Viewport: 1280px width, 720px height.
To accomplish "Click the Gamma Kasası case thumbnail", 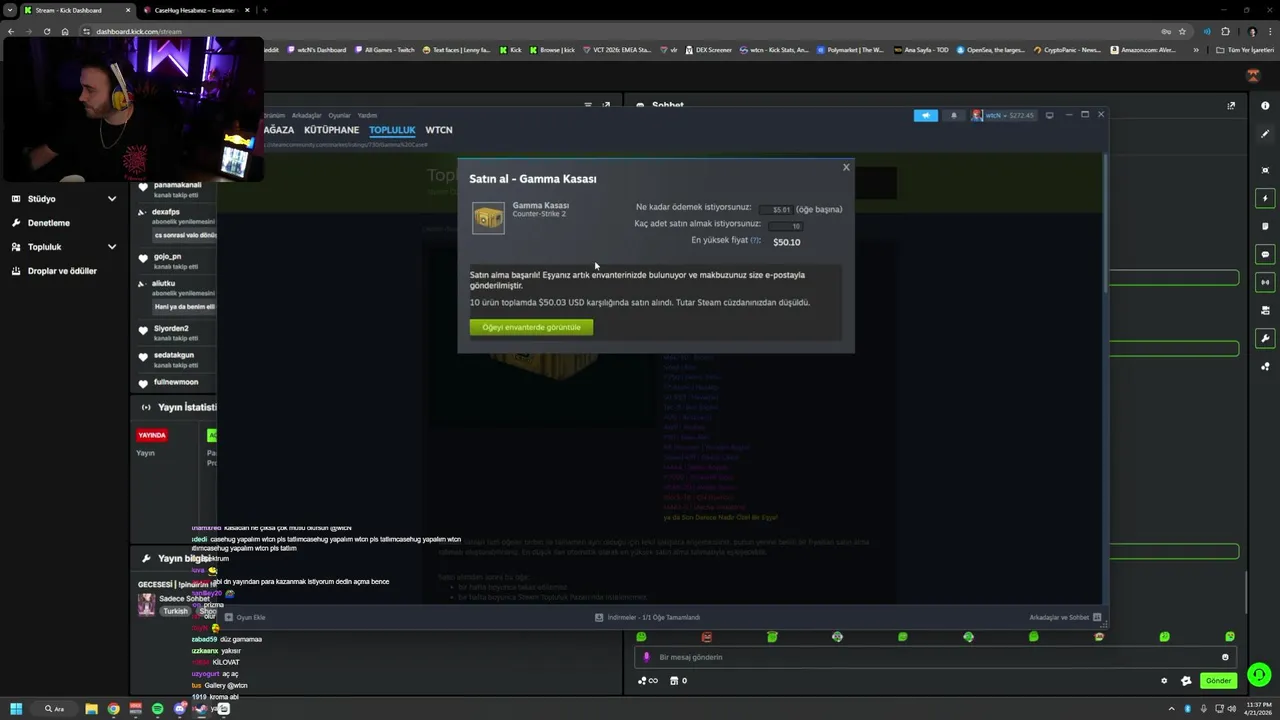I will pyautogui.click(x=489, y=218).
